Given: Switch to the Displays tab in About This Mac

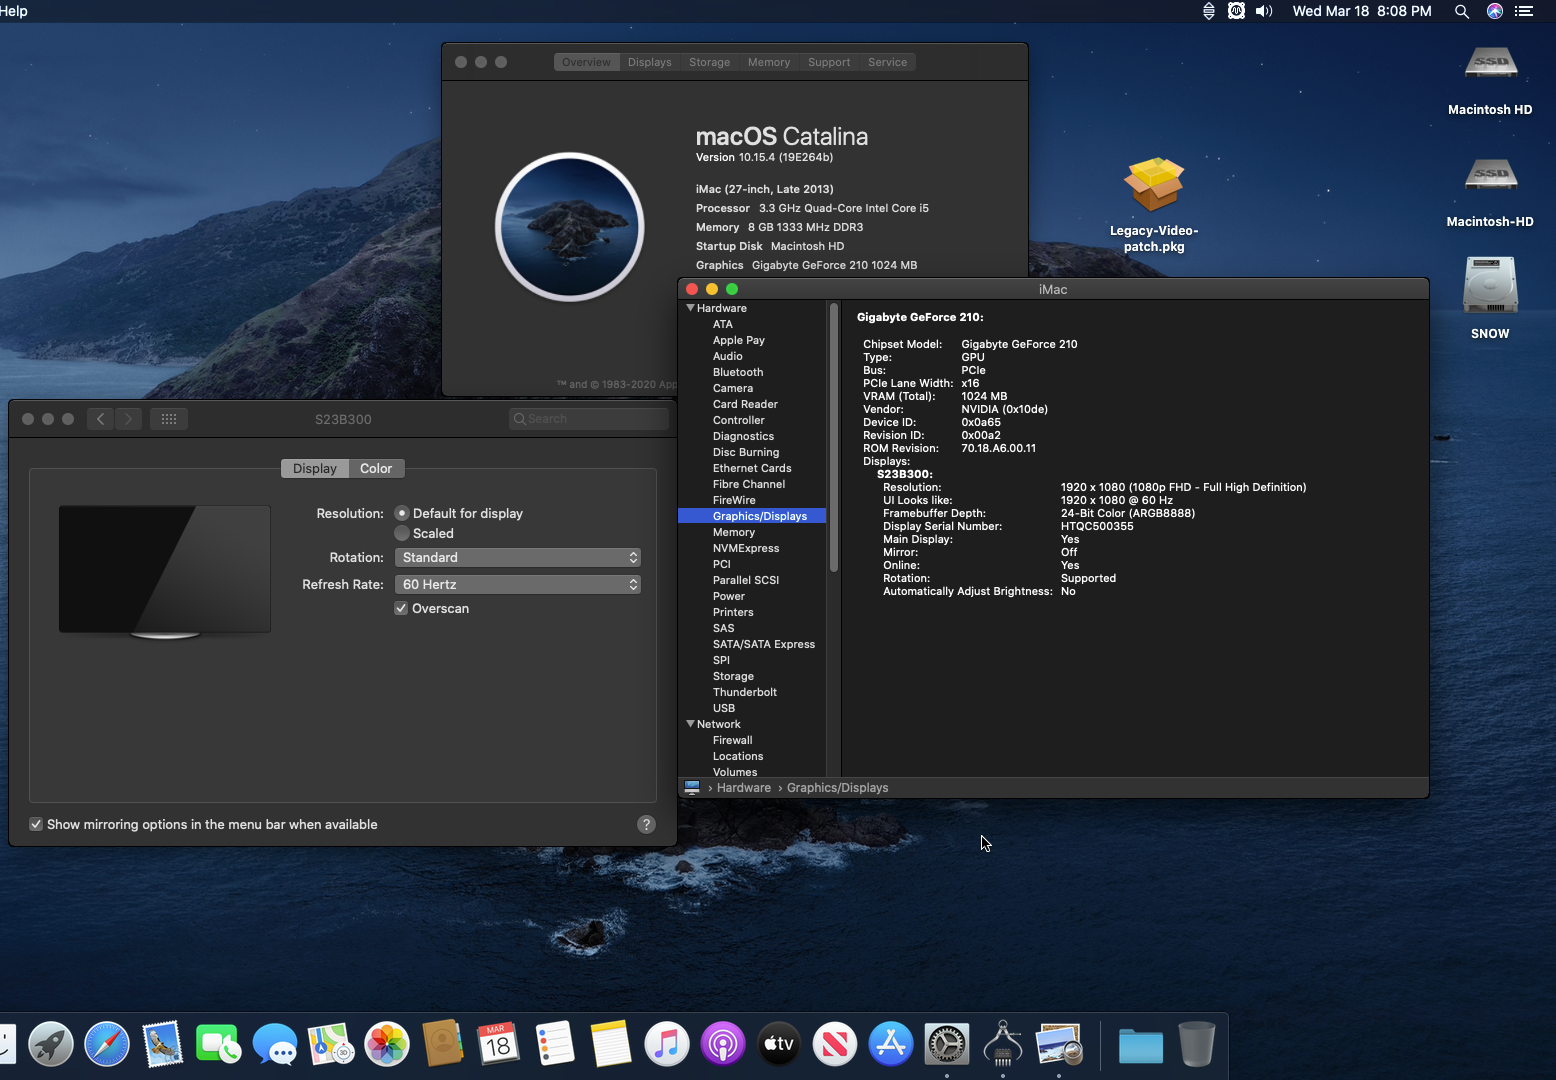Looking at the screenshot, I should tap(650, 62).
